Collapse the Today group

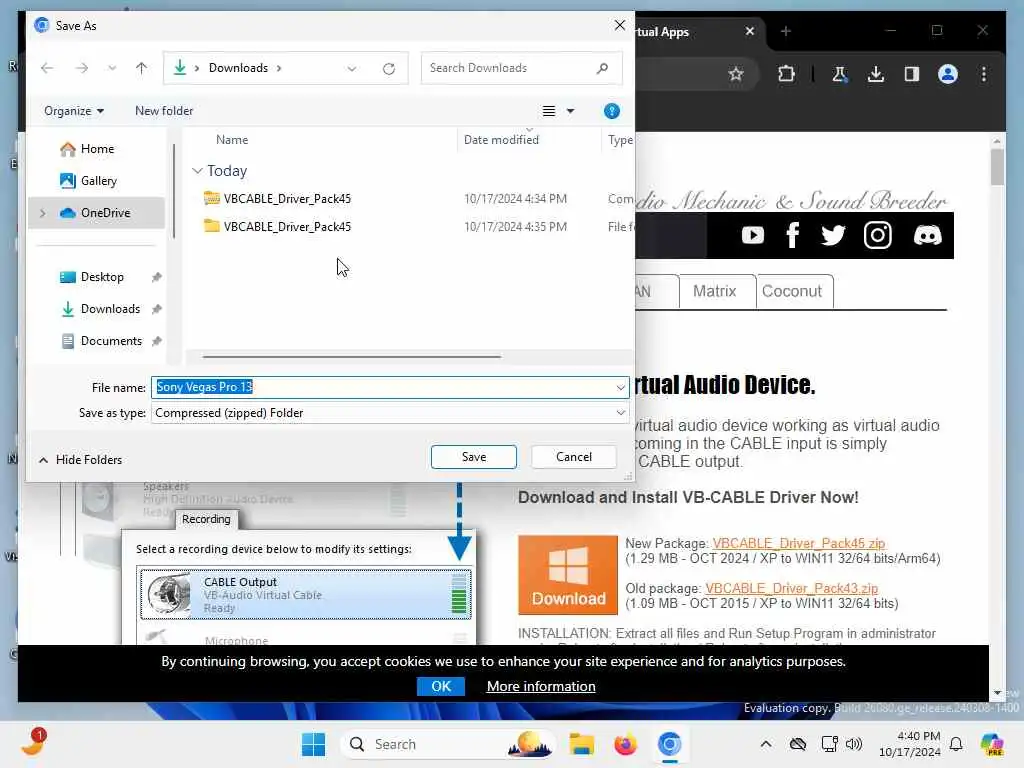[x=197, y=170]
